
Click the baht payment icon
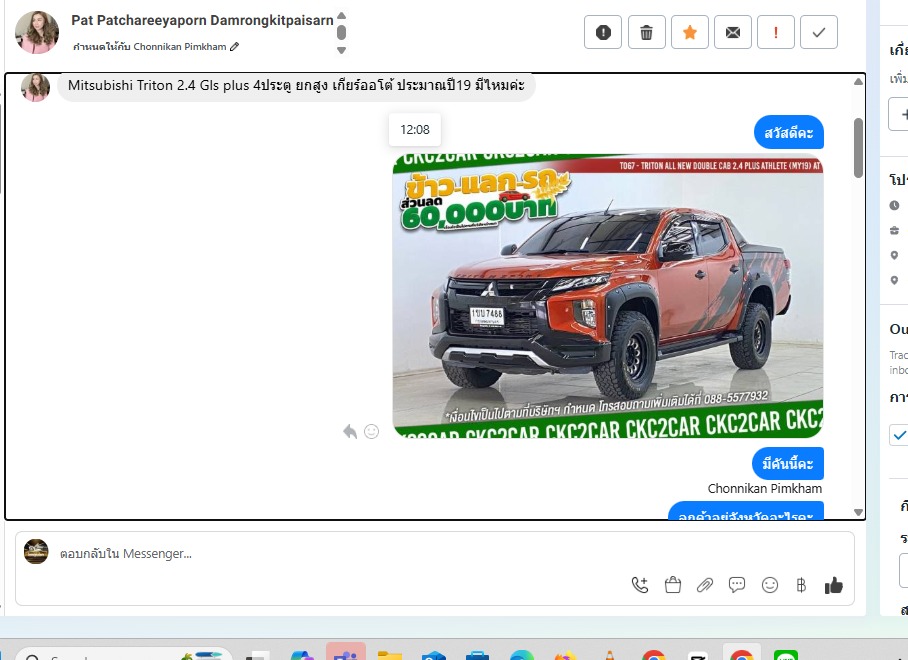point(801,585)
